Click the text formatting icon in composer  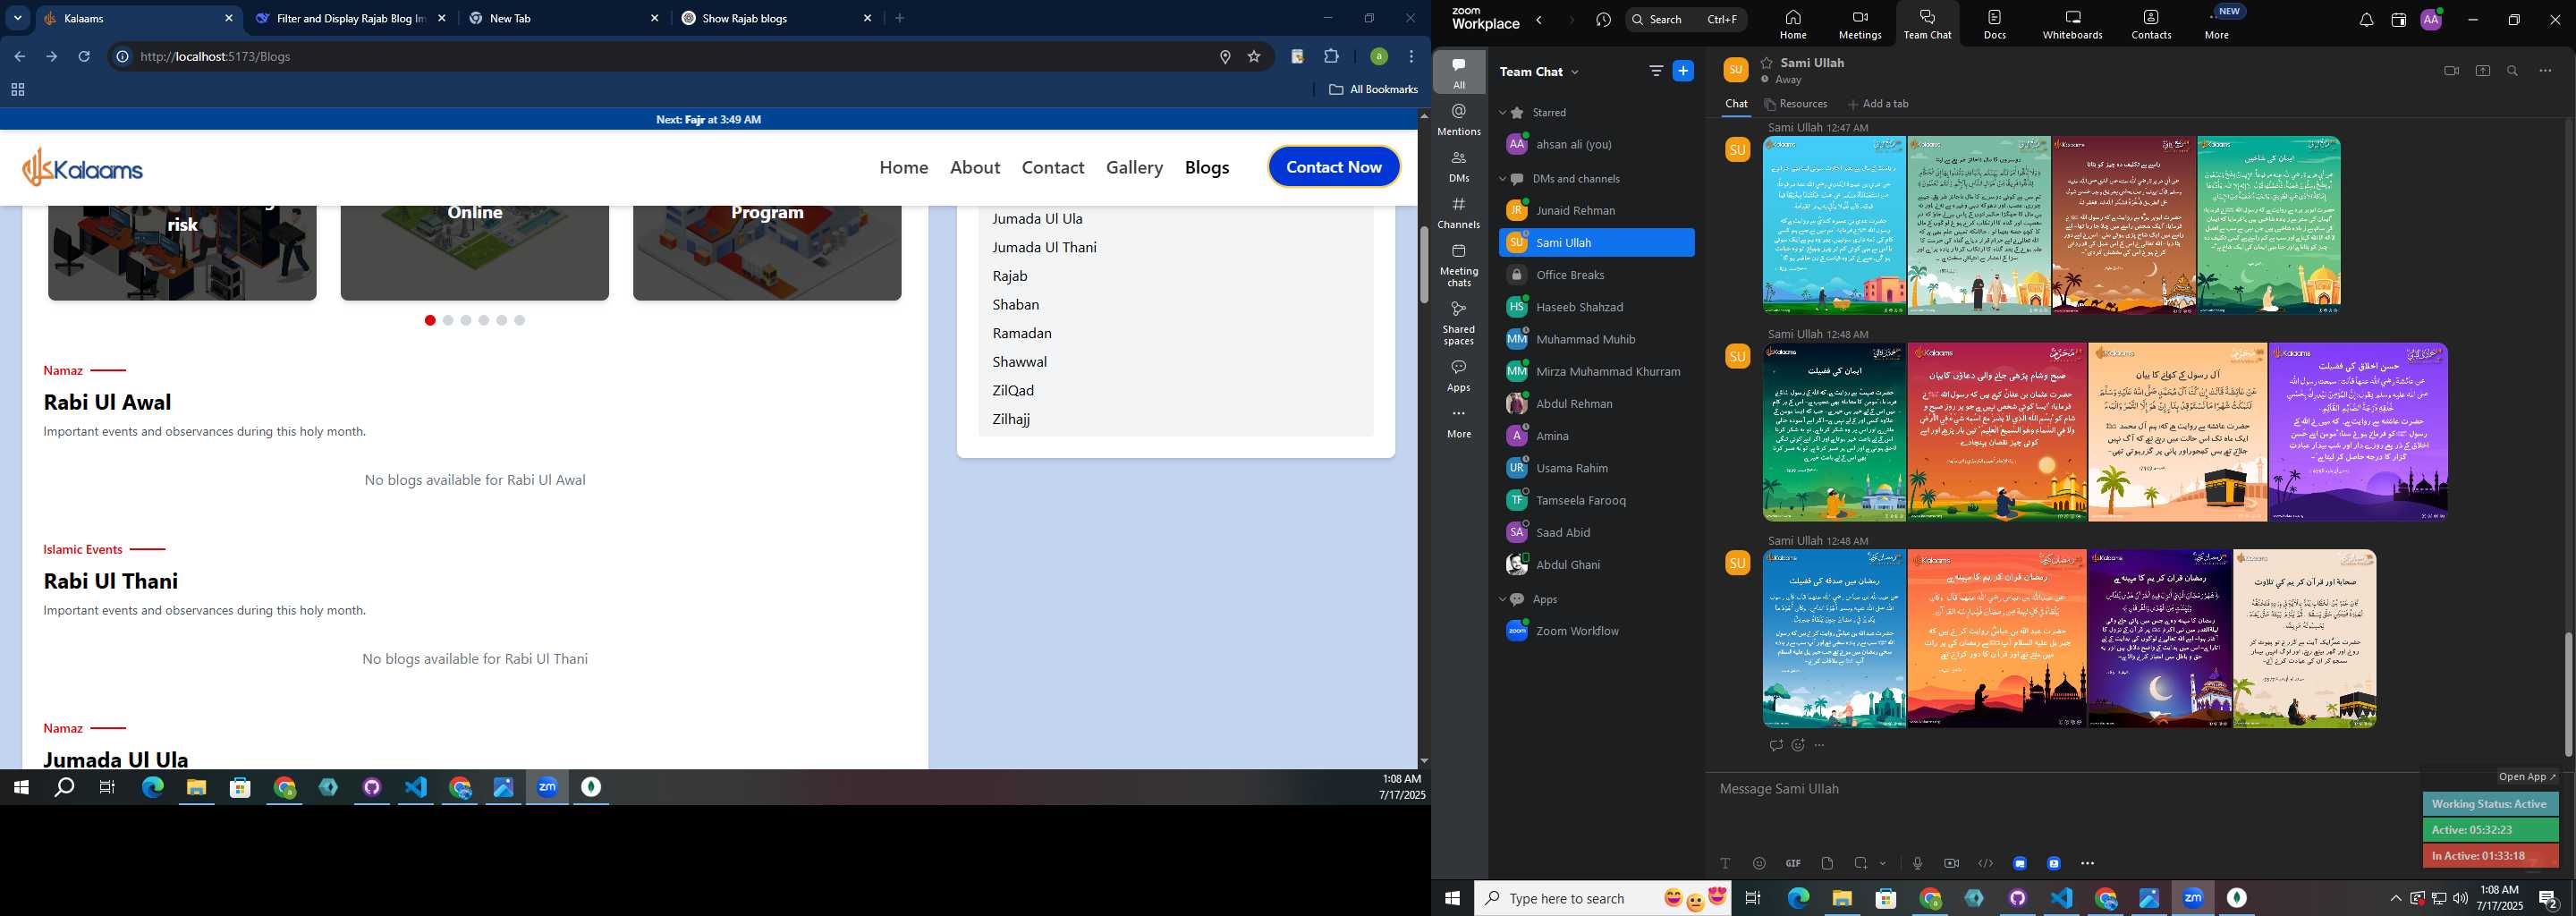point(1725,863)
